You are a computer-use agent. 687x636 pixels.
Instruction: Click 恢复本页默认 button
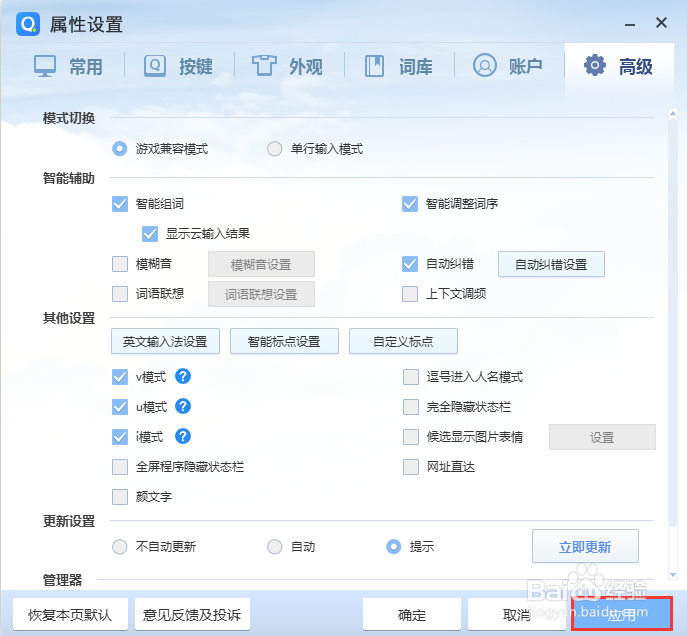coord(70,615)
